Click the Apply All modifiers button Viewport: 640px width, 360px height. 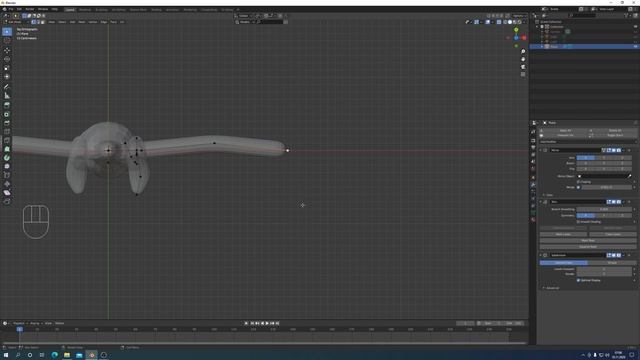565,131
